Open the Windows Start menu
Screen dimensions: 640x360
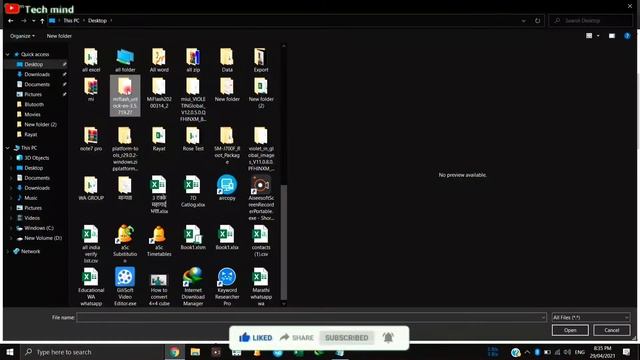[x=10, y=352]
